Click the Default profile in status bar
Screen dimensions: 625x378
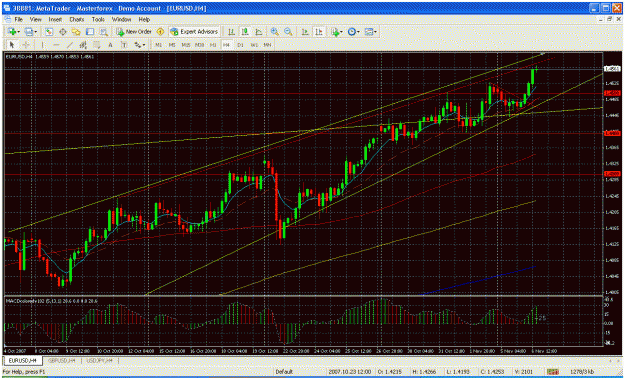284,372
